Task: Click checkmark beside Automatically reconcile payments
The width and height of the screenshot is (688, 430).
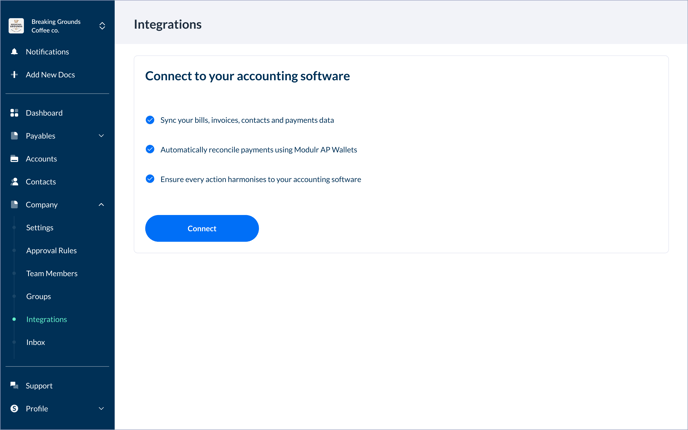Action: [x=150, y=150]
